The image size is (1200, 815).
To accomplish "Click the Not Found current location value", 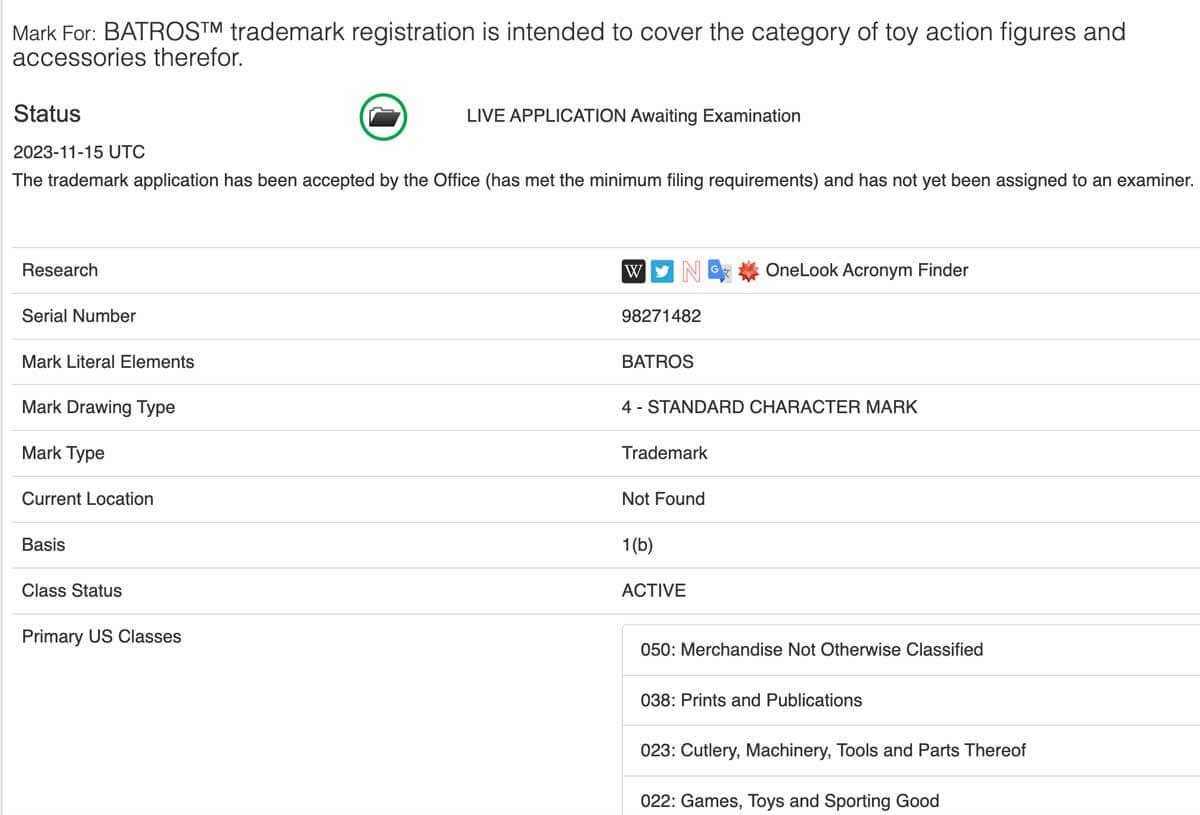I will click(663, 498).
